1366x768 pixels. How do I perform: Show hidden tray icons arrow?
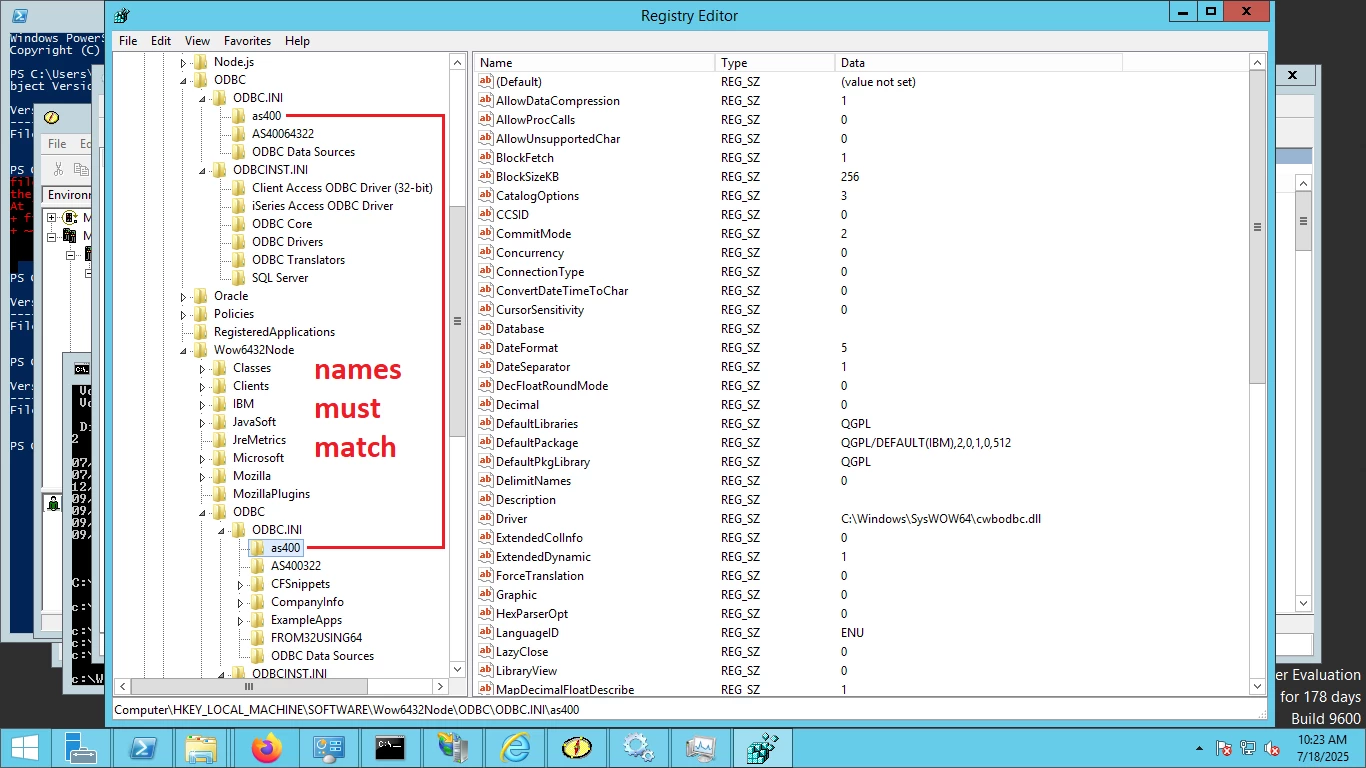pyautogui.click(x=1199, y=748)
